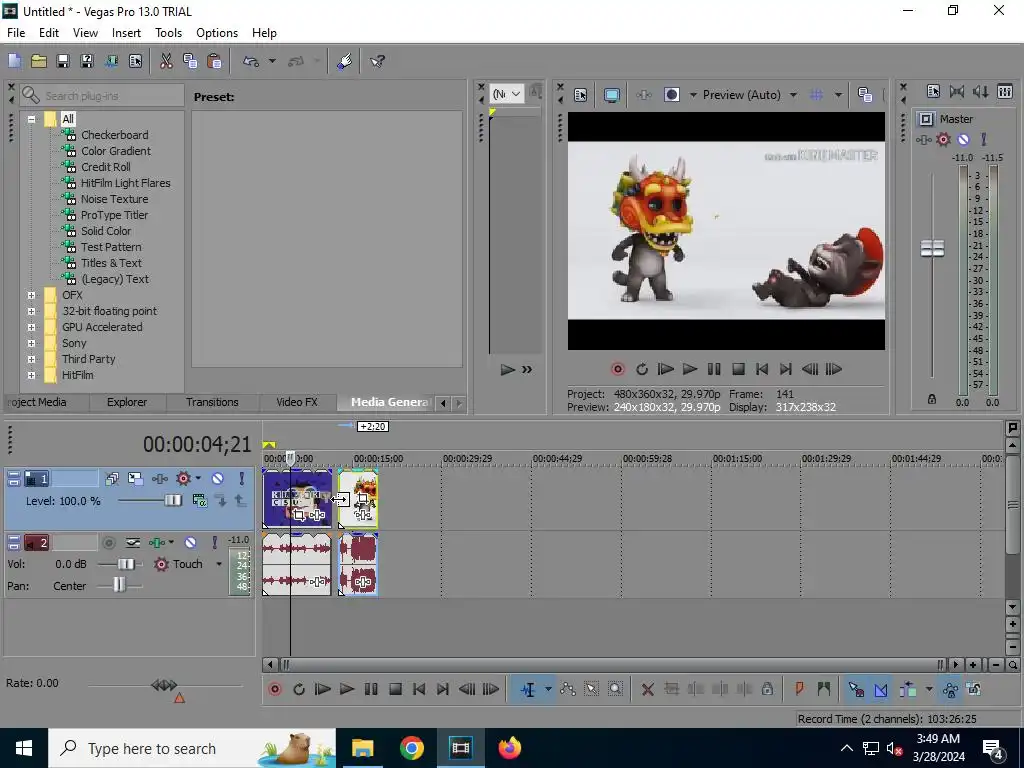
Task: Click the Delete X icon in edit toolbar
Action: click(x=647, y=690)
